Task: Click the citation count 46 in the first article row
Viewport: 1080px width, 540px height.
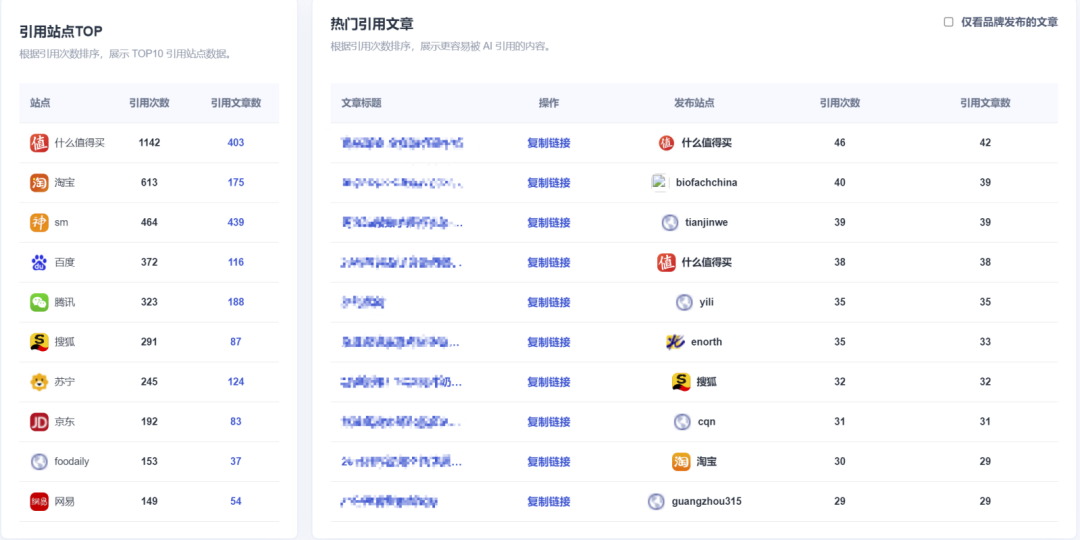Action: point(840,143)
